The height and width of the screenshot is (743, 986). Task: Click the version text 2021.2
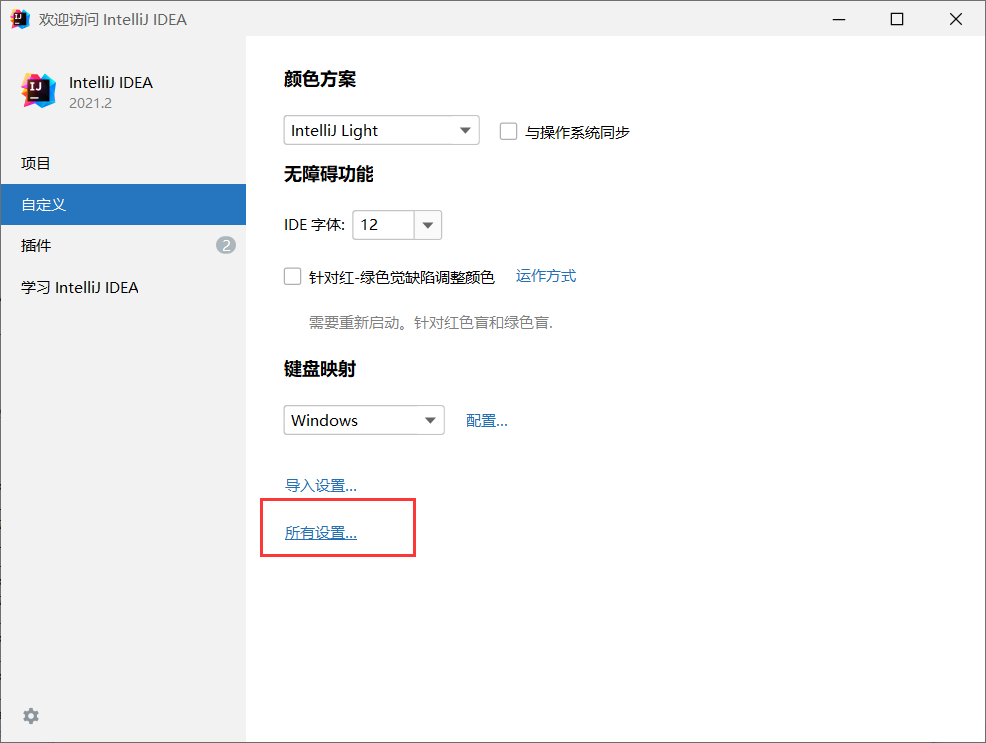click(91, 103)
